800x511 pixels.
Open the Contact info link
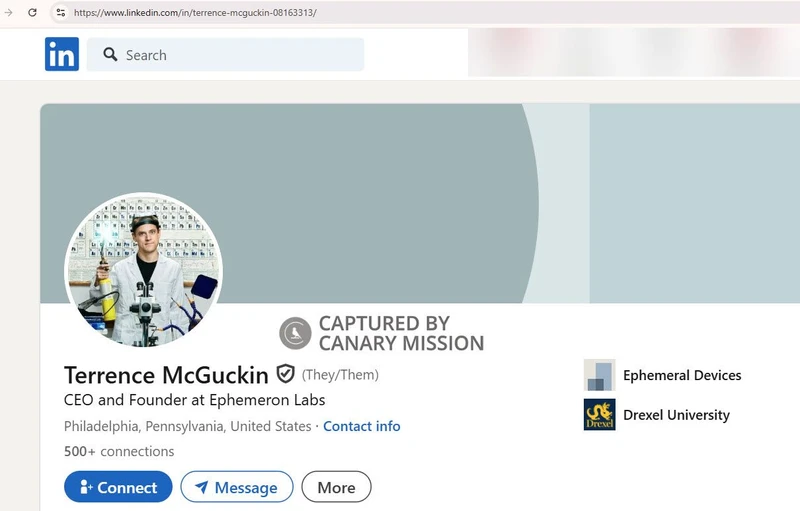click(x=362, y=426)
